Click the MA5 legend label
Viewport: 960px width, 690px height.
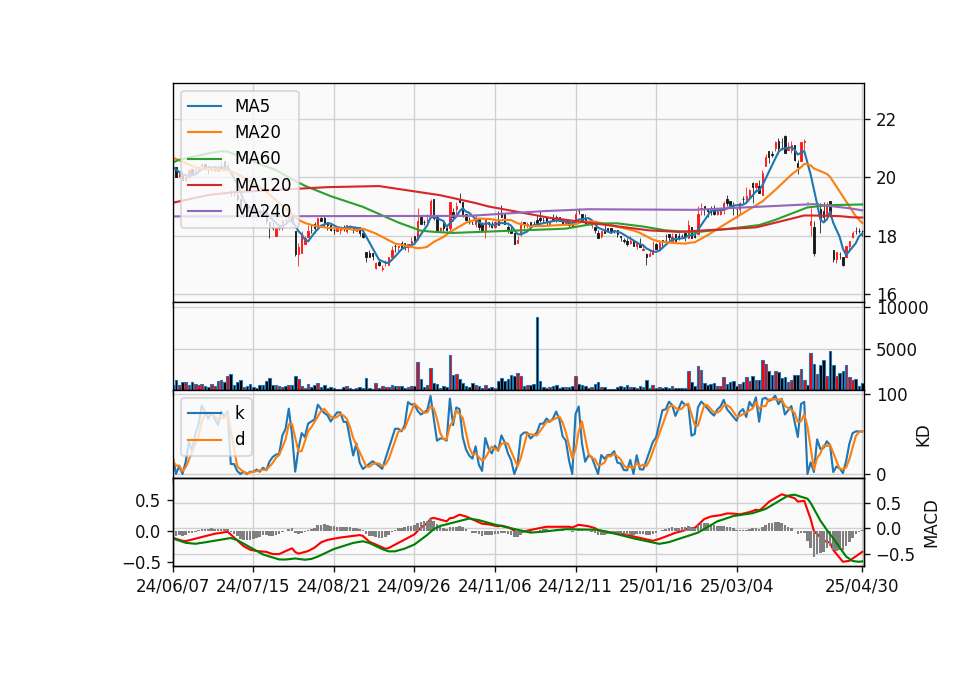click(252, 106)
